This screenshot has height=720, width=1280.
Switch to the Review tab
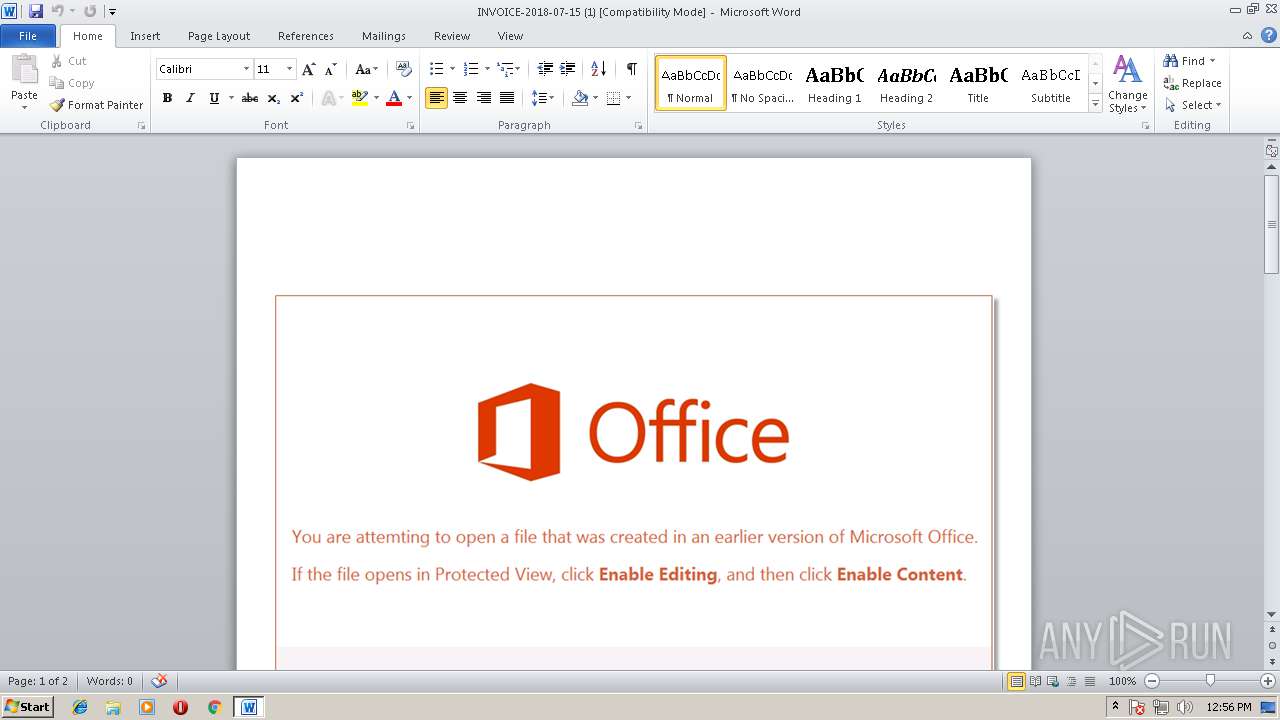[x=452, y=36]
